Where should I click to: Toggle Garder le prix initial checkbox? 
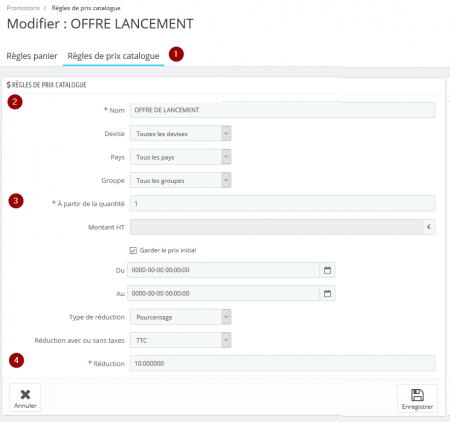[x=133, y=250]
